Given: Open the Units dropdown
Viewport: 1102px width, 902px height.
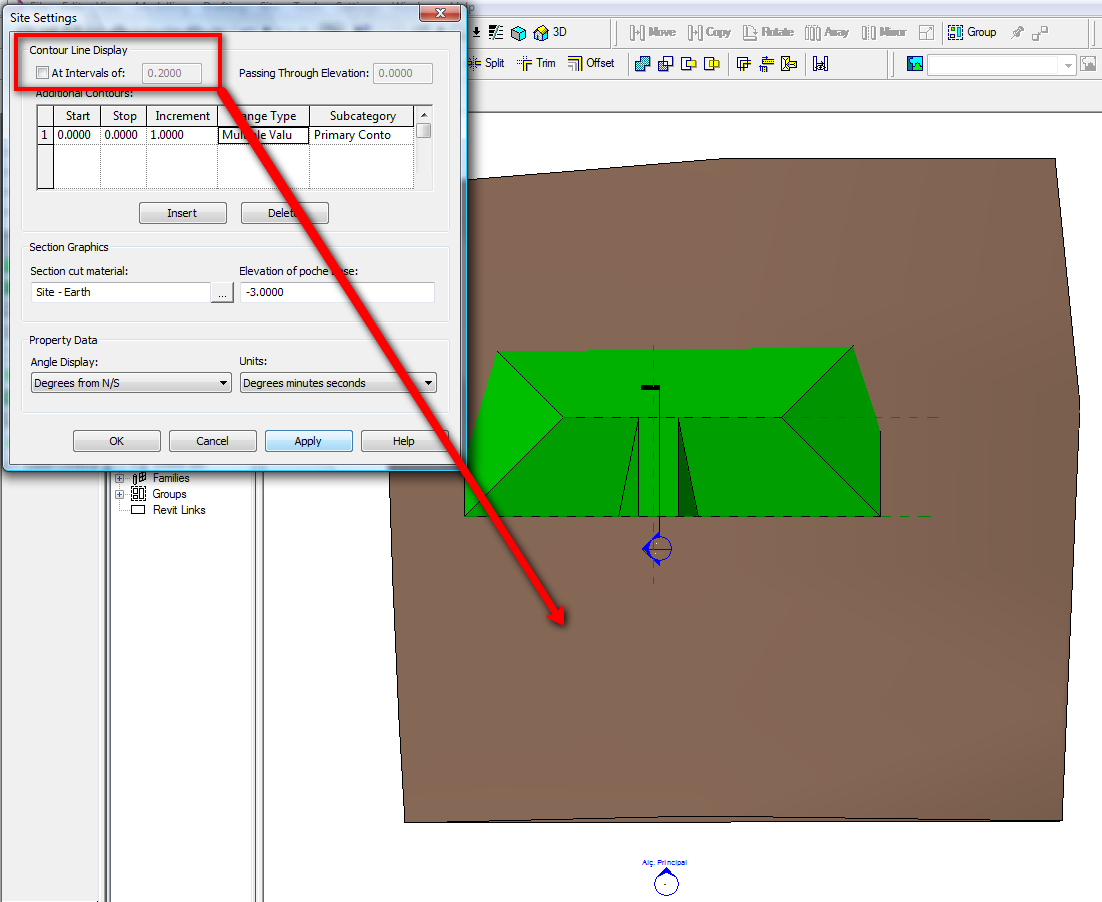Looking at the screenshot, I should pyautogui.click(x=338, y=383).
